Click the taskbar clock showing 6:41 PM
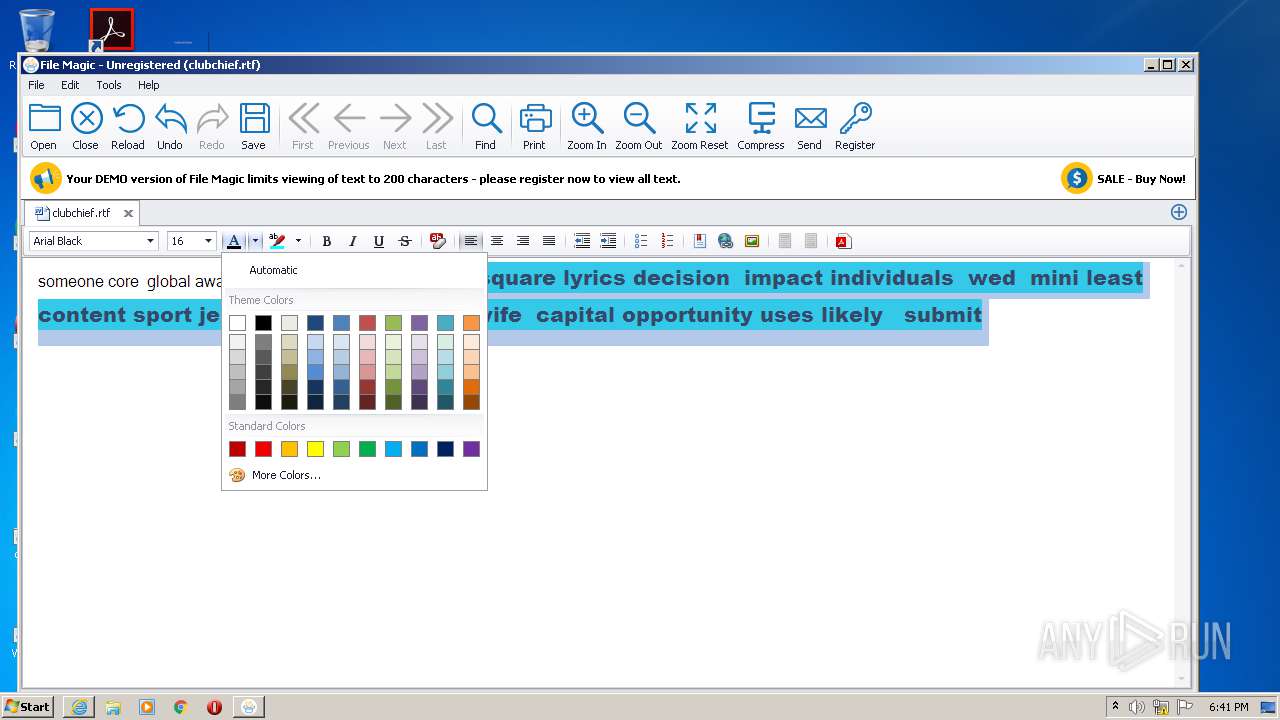1280x720 pixels. tap(1228, 707)
